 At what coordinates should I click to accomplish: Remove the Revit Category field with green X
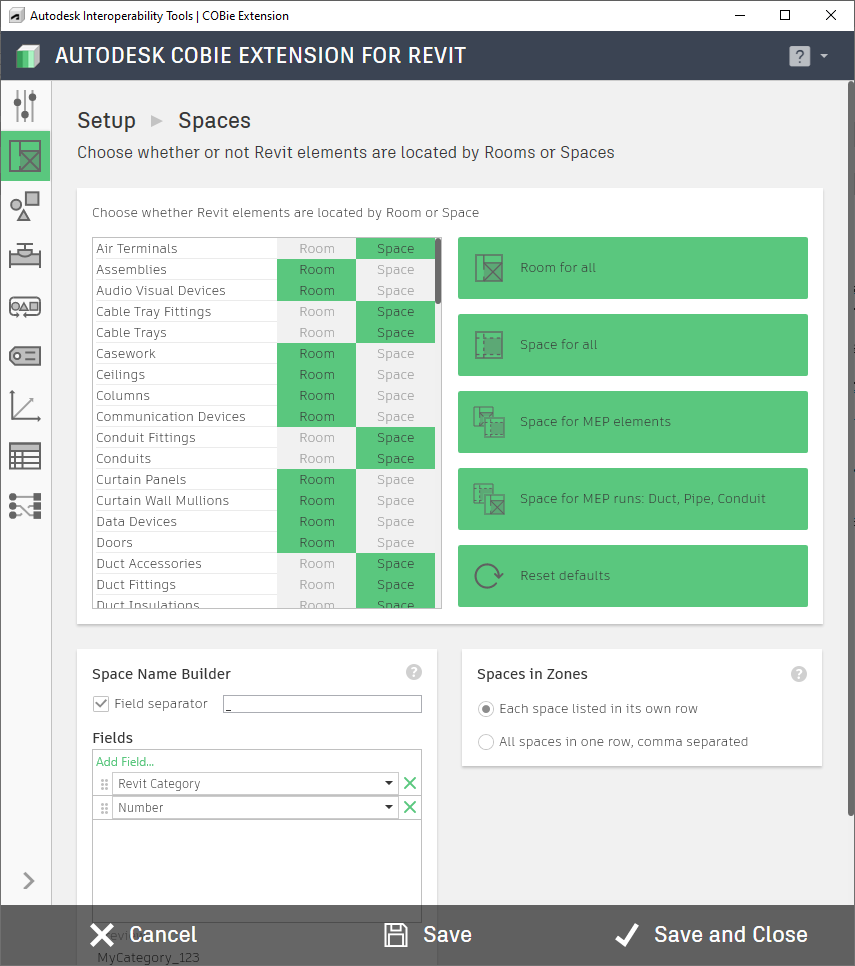click(409, 784)
